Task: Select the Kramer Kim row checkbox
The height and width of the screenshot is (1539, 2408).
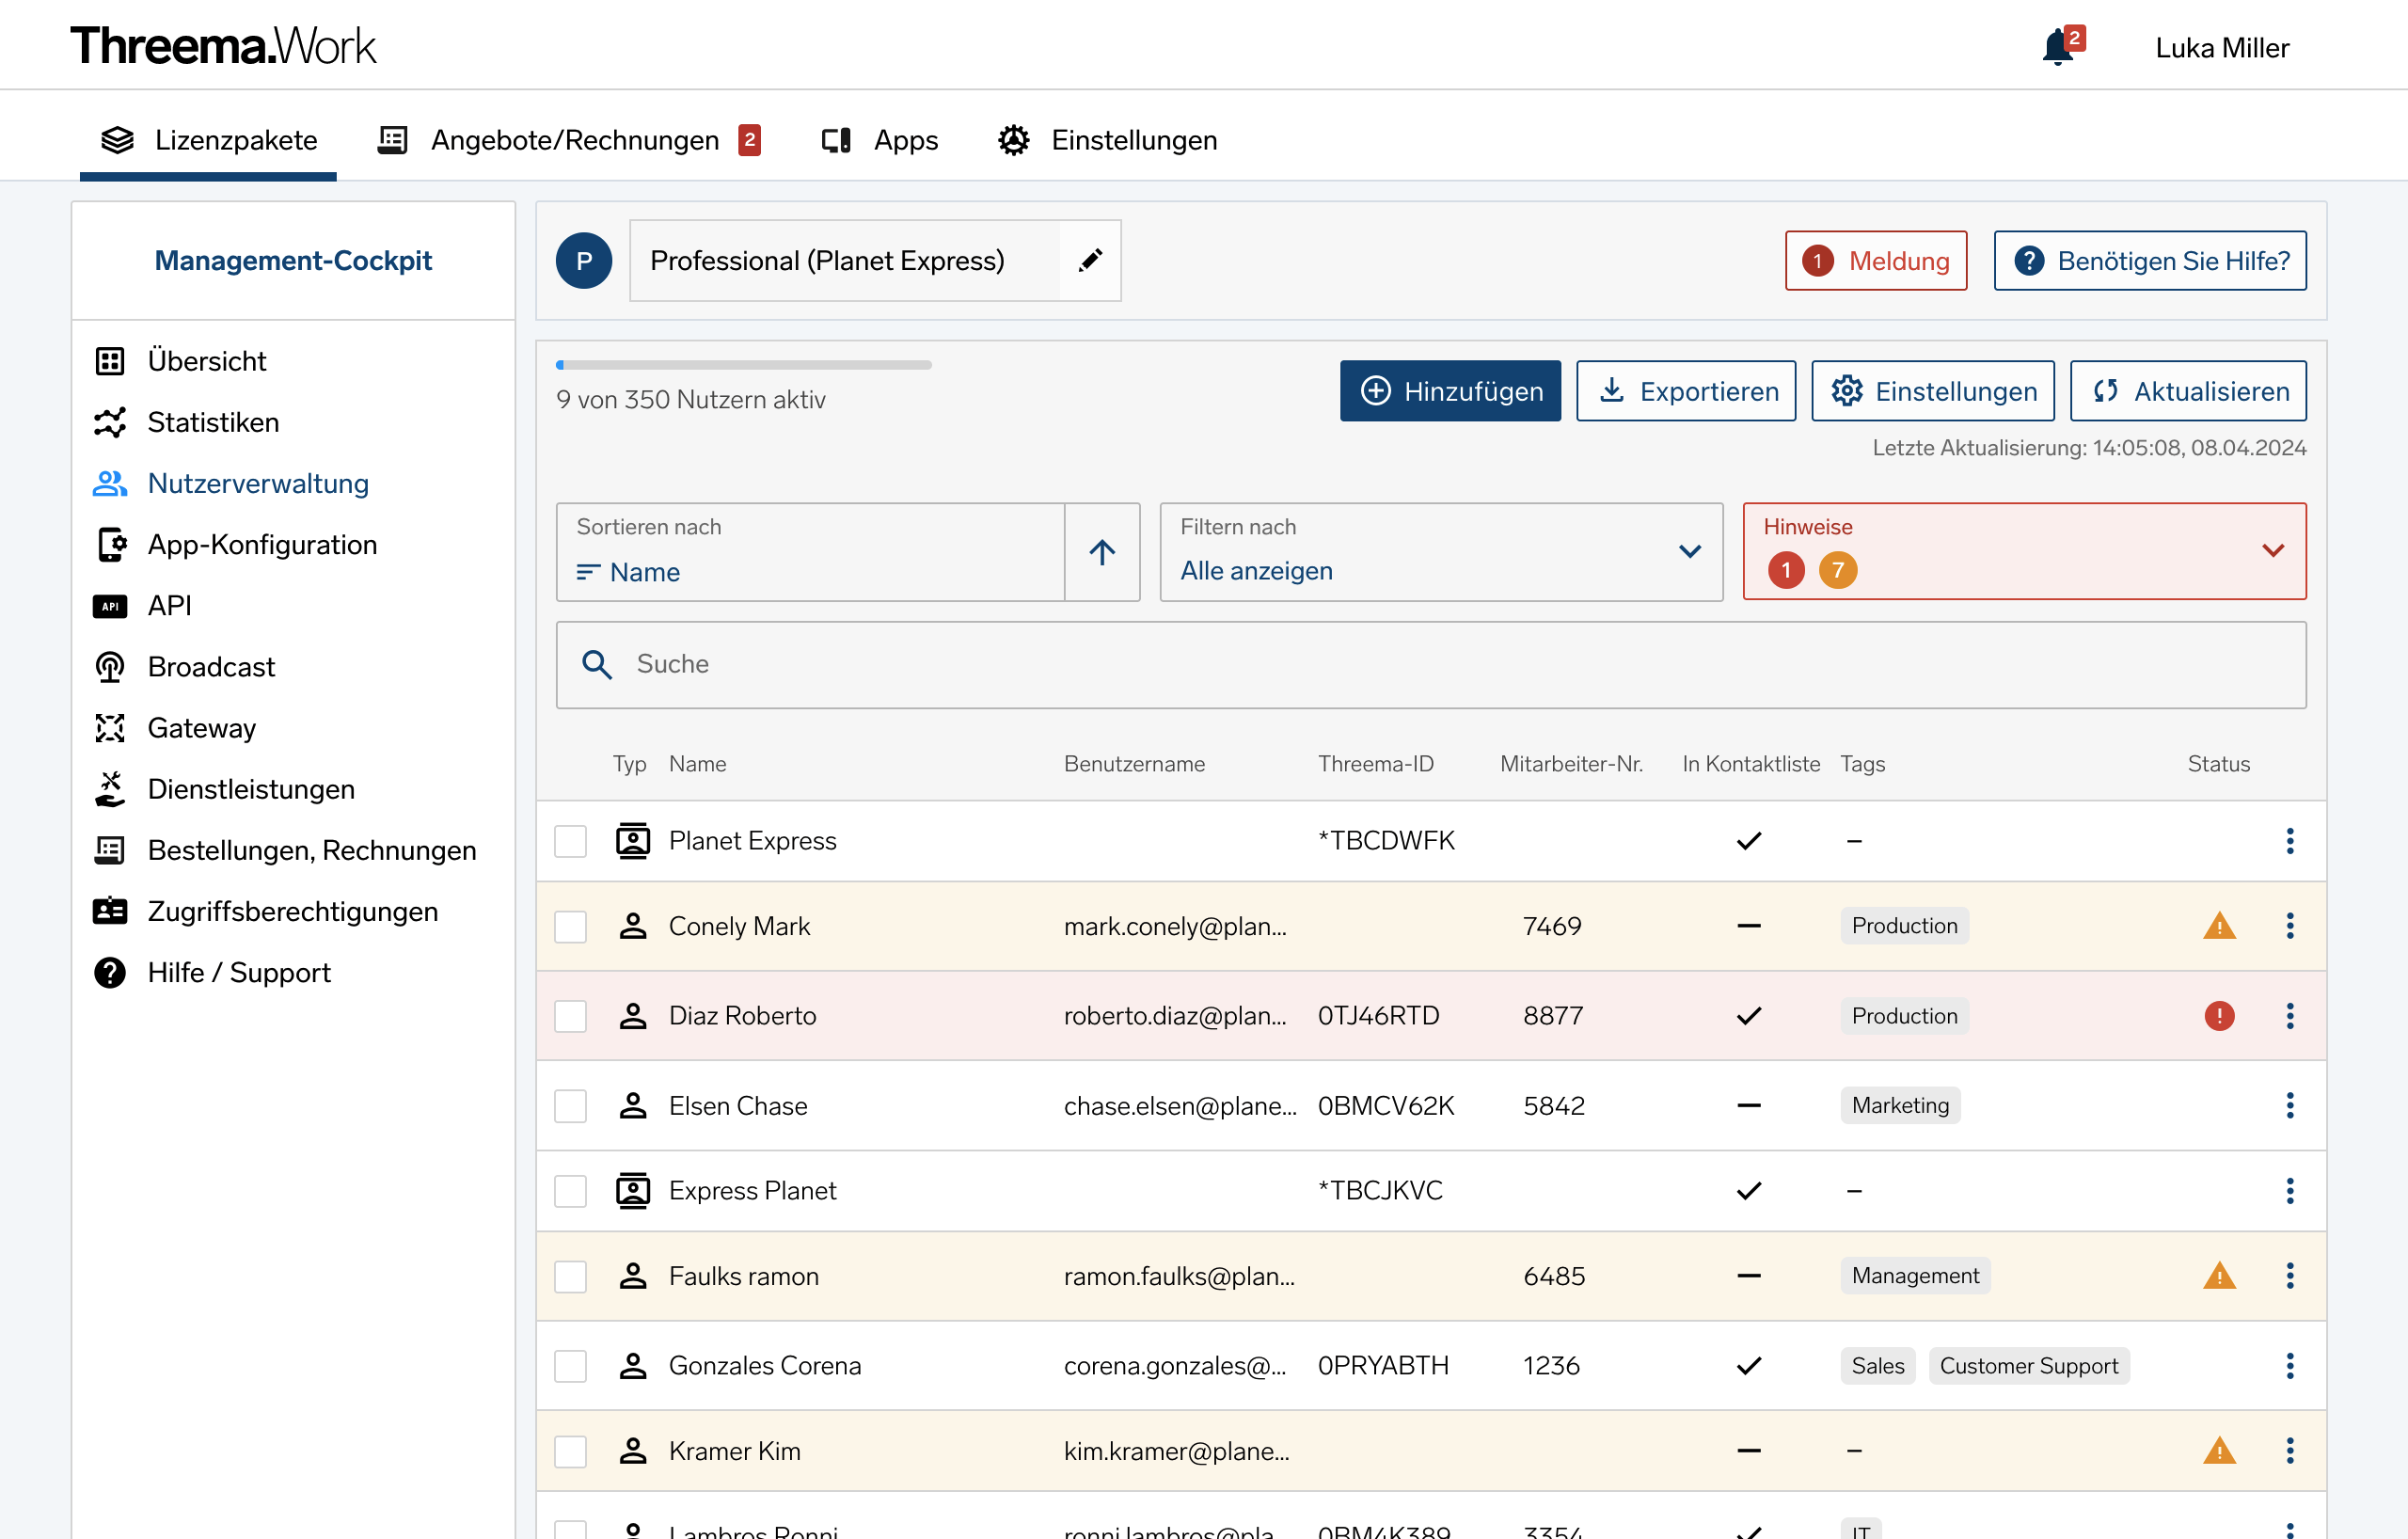Action: tap(571, 1451)
